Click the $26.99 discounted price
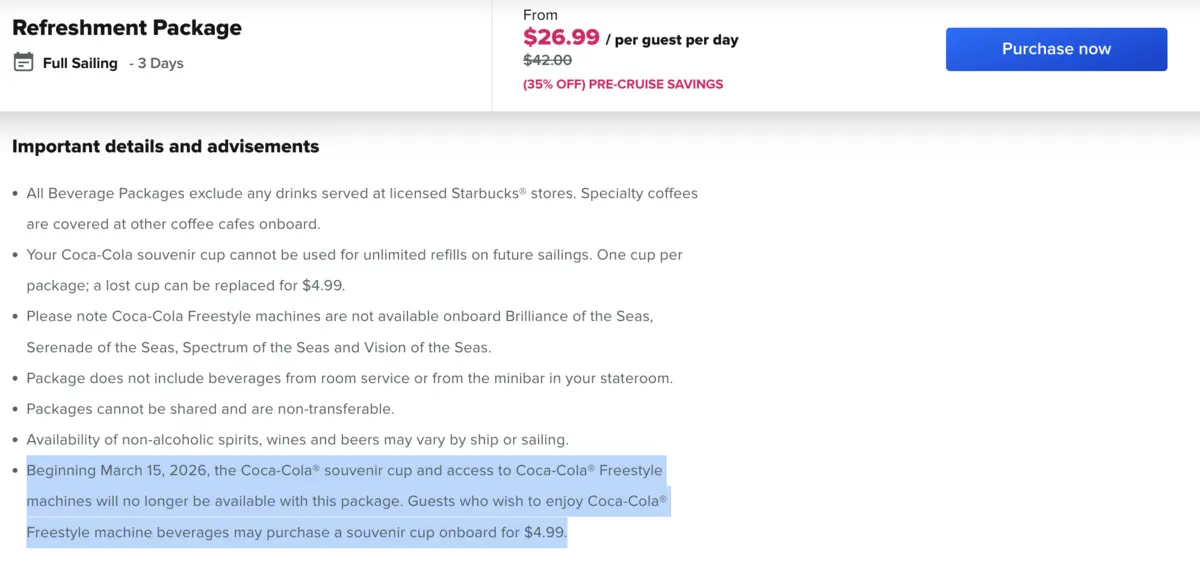Viewport: 1200px width, 577px height. point(561,38)
